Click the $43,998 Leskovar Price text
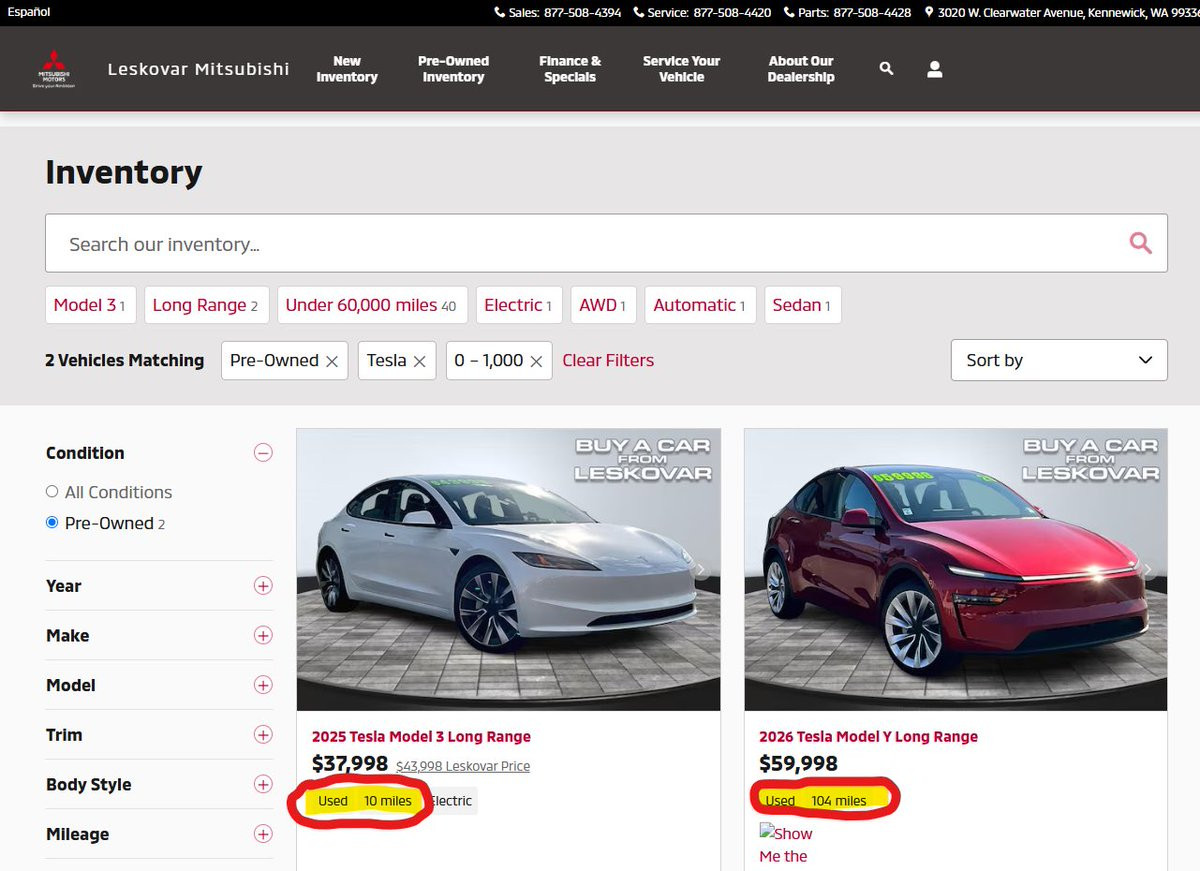The image size is (1200, 871). 463,767
